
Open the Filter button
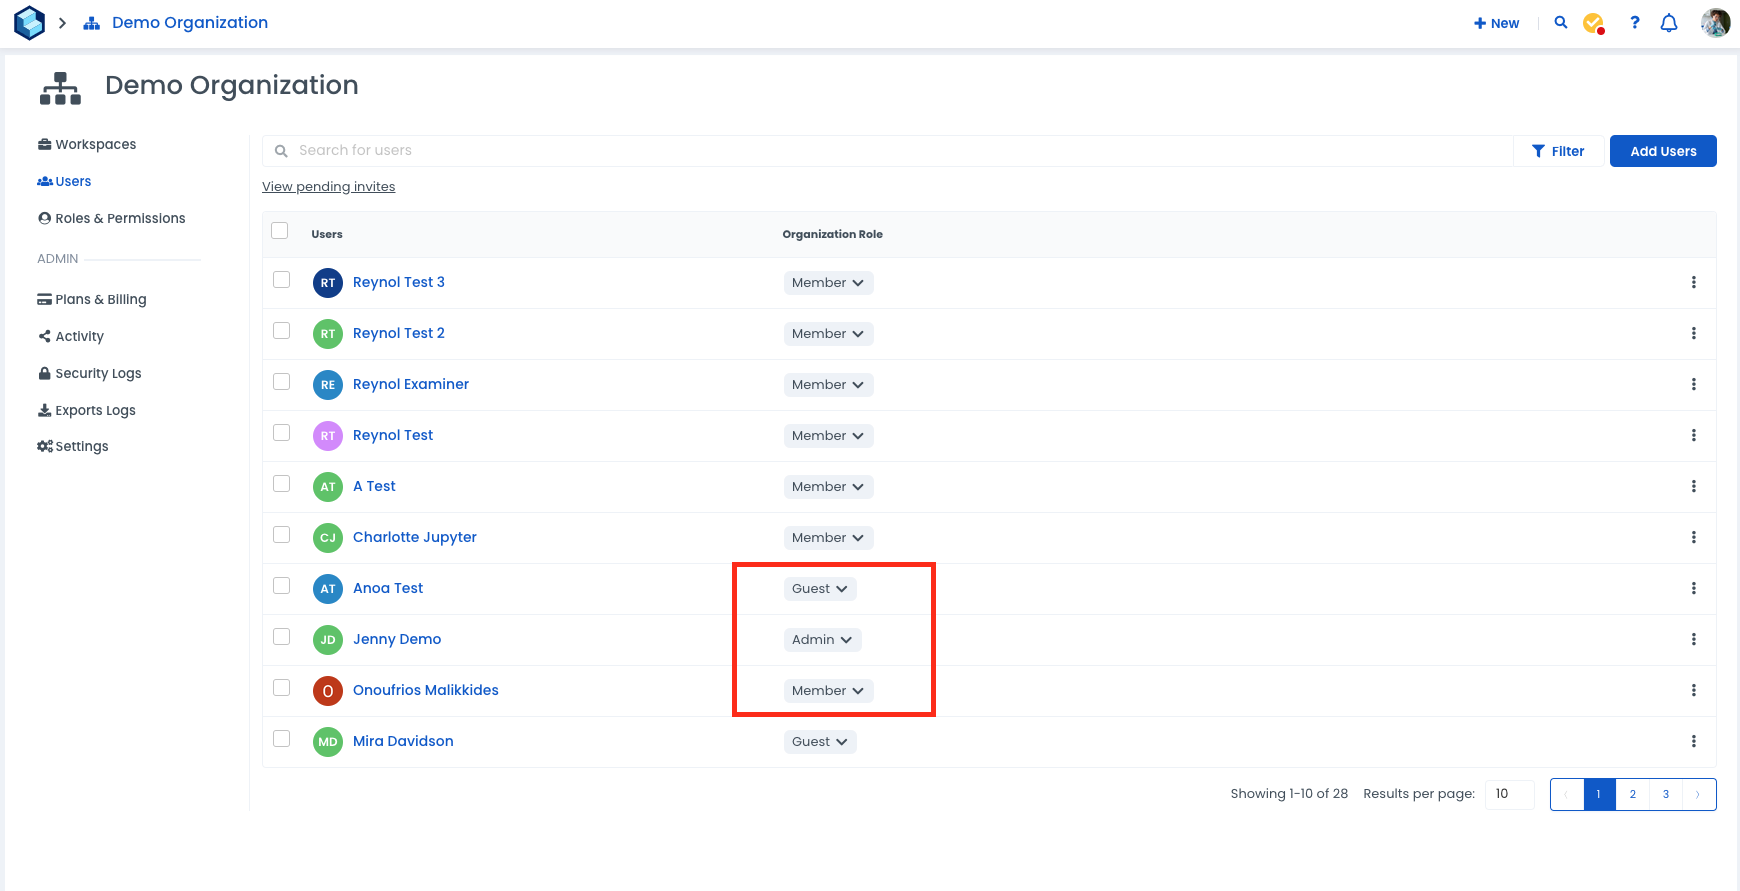pyautogui.click(x=1558, y=151)
